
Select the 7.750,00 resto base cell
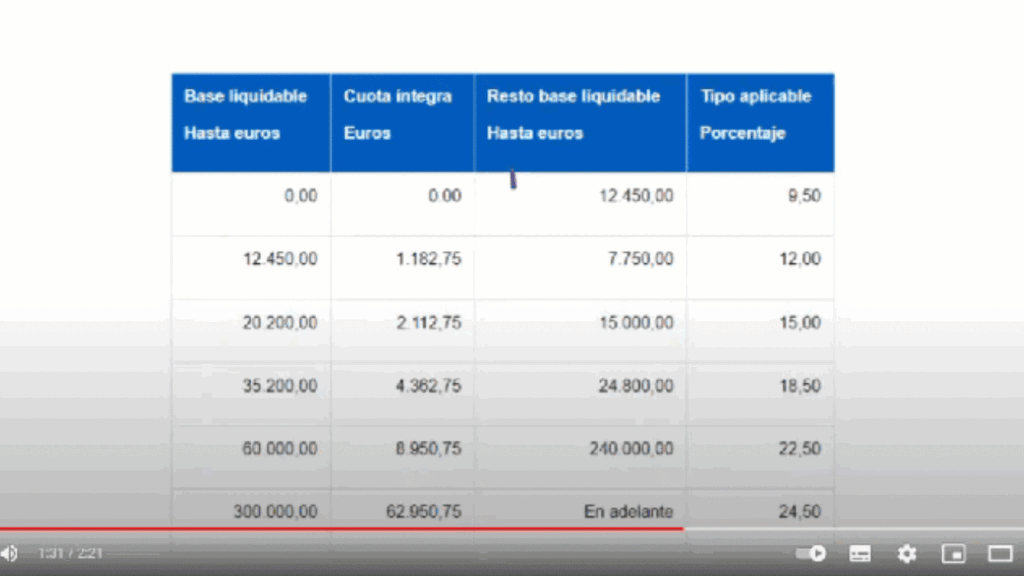point(581,268)
